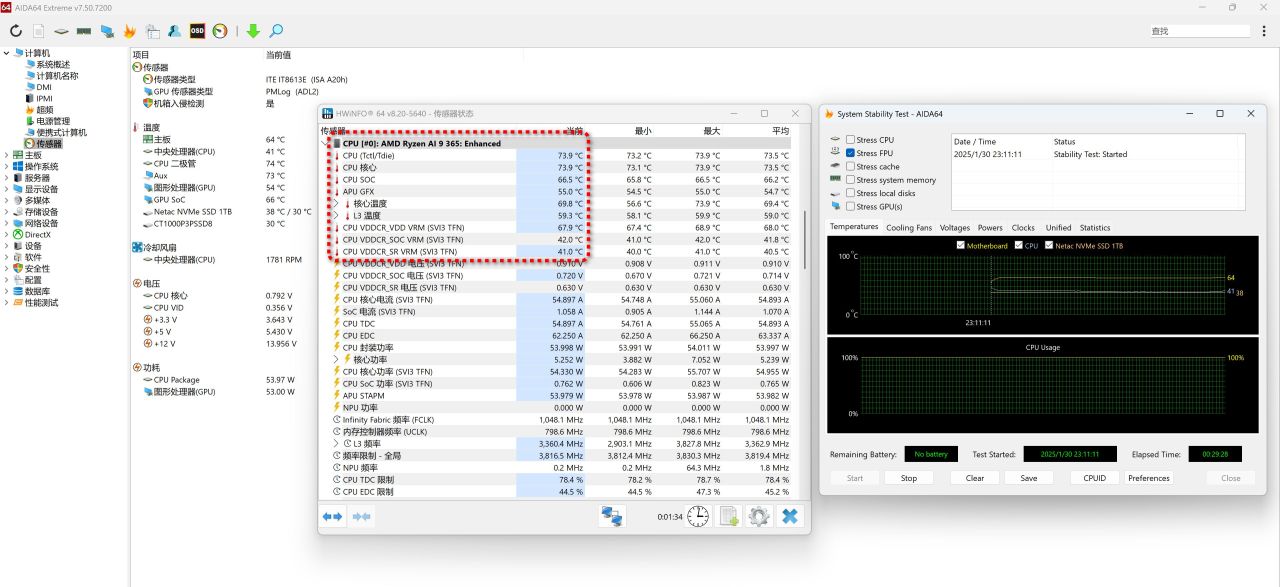Click the clipboard report toolbar icon in AIDA64
The image size is (1280, 587).
click(x=152, y=31)
